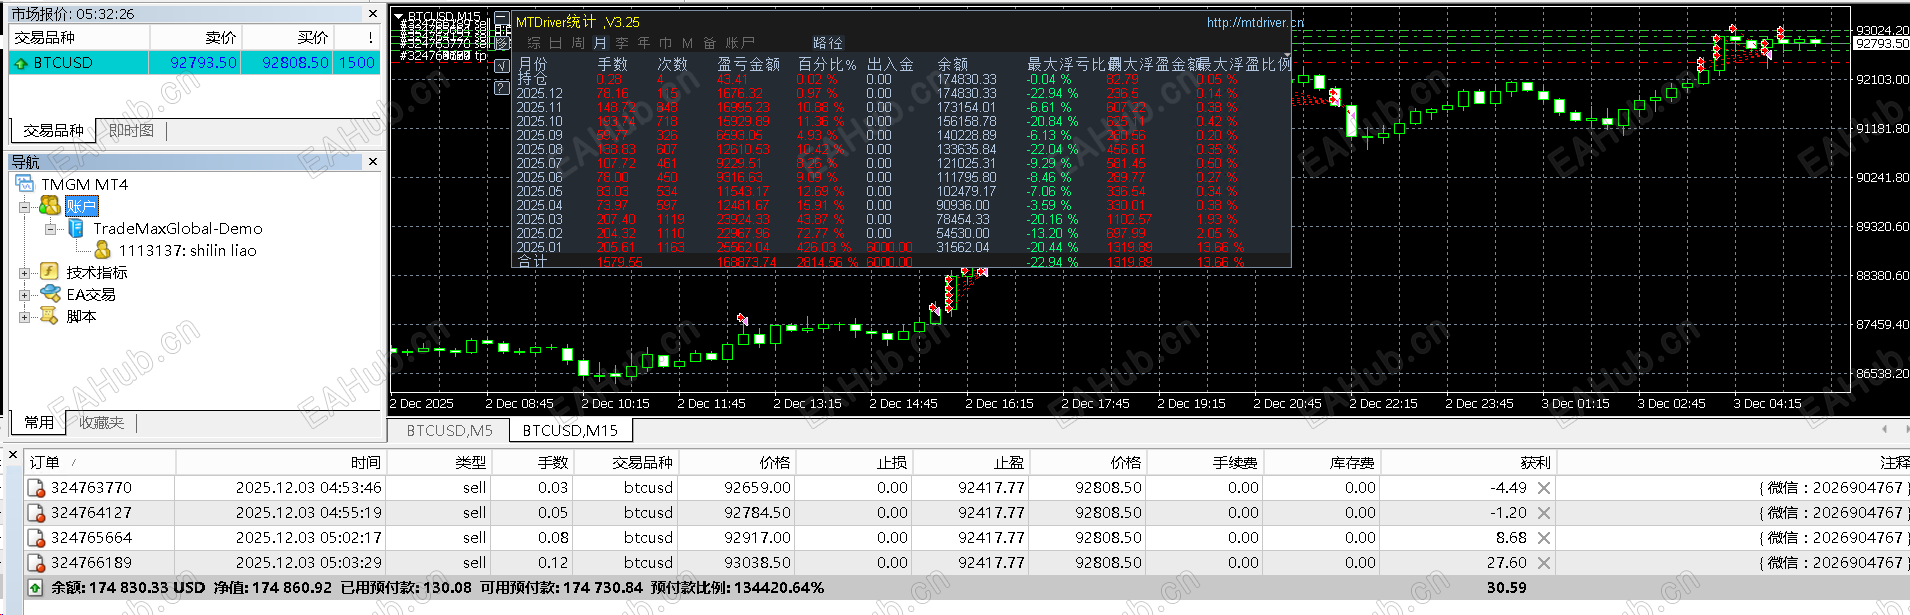Select the 备 tab in MTDriver
Viewport: 1910px width, 615px height.
[x=710, y=43]
